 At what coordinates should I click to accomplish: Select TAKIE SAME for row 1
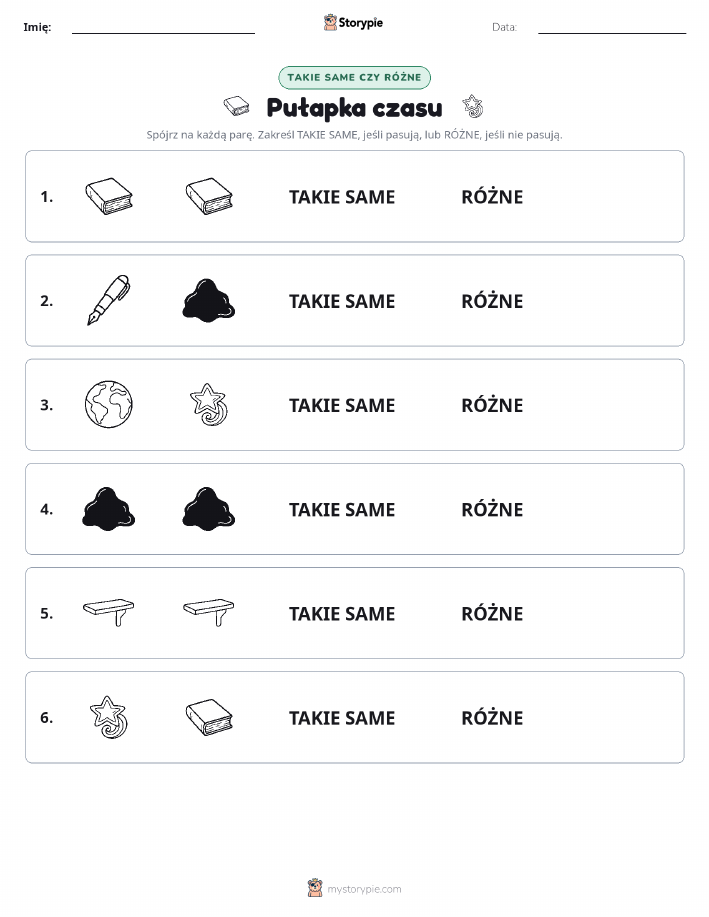tap(342, 197)
